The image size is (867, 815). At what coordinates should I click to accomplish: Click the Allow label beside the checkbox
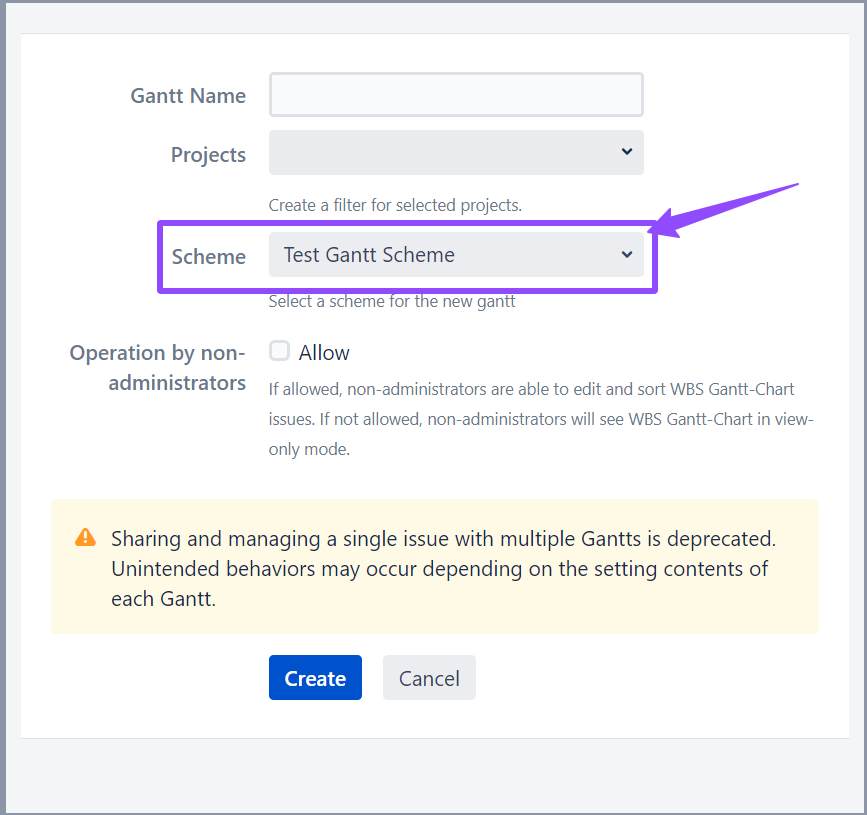click(325, 351)
